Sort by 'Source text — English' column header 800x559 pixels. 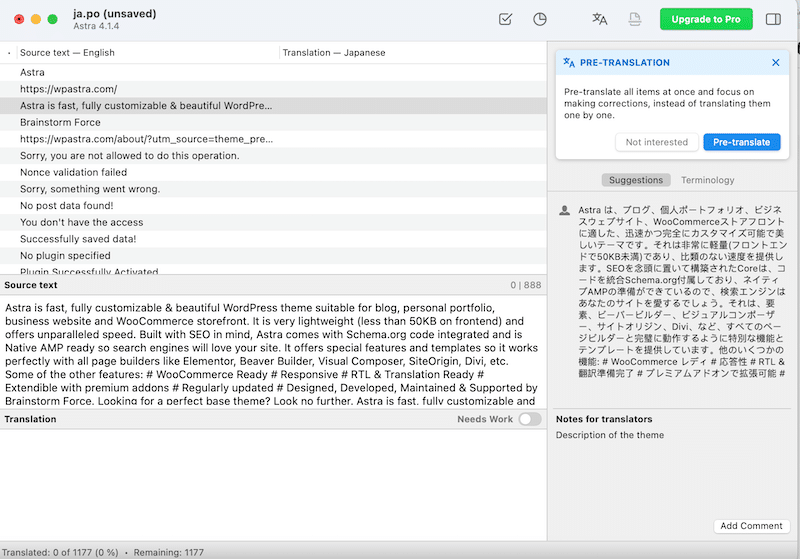click(148, 53)
